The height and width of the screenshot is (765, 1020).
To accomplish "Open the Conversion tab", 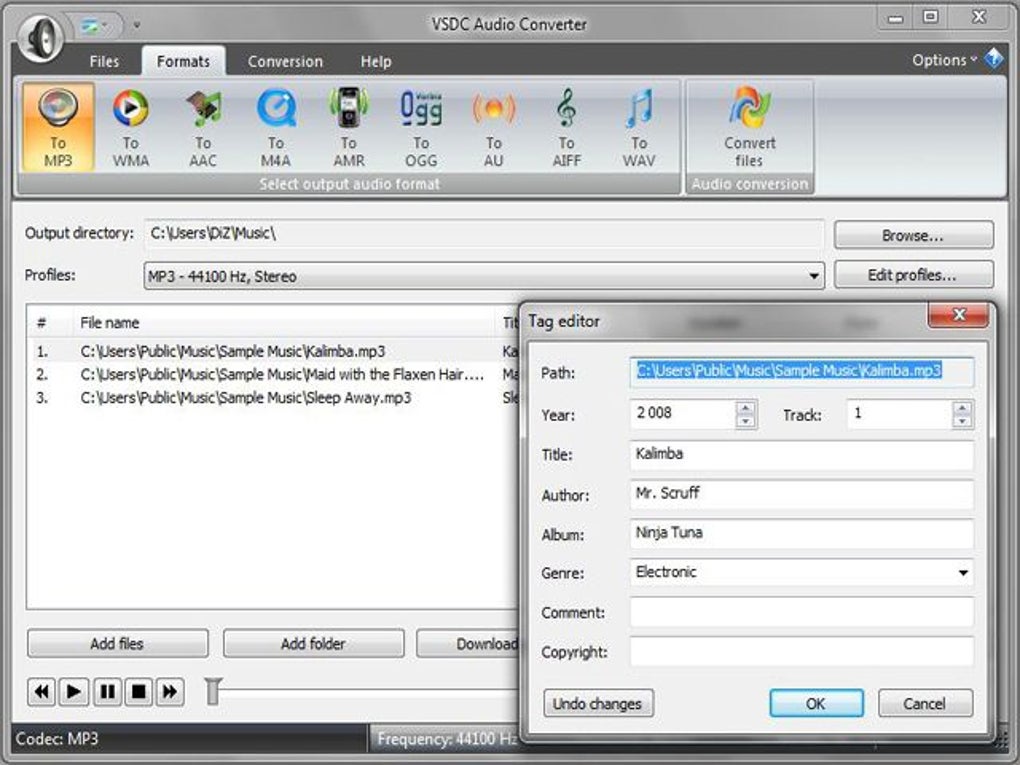I will 285,61.
